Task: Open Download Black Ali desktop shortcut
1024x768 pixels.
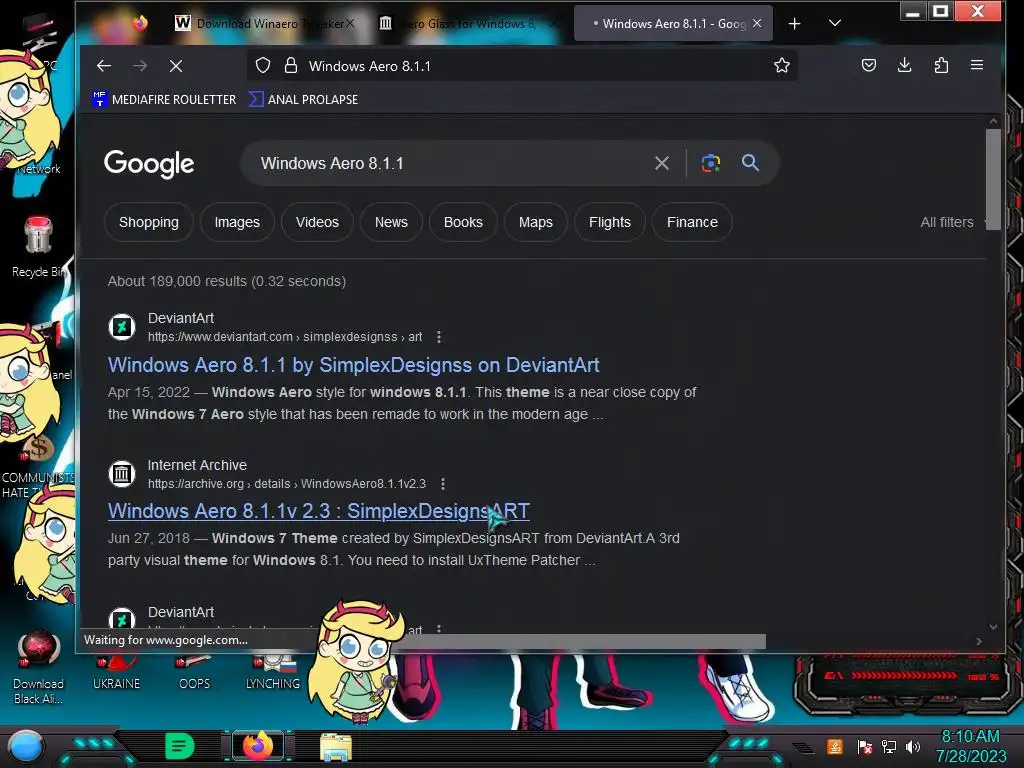Action: (x=38, y=668)
